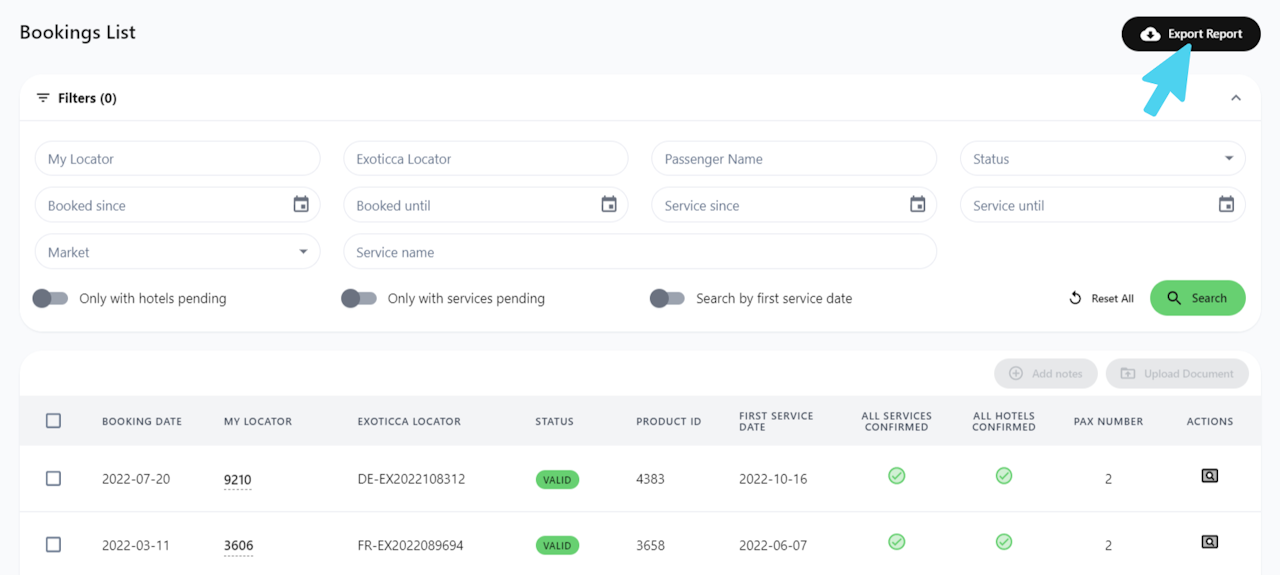This screenshot has height=575, width=1280.
Task: Expand the Market dropdown
Action: (x=177, y=252)
